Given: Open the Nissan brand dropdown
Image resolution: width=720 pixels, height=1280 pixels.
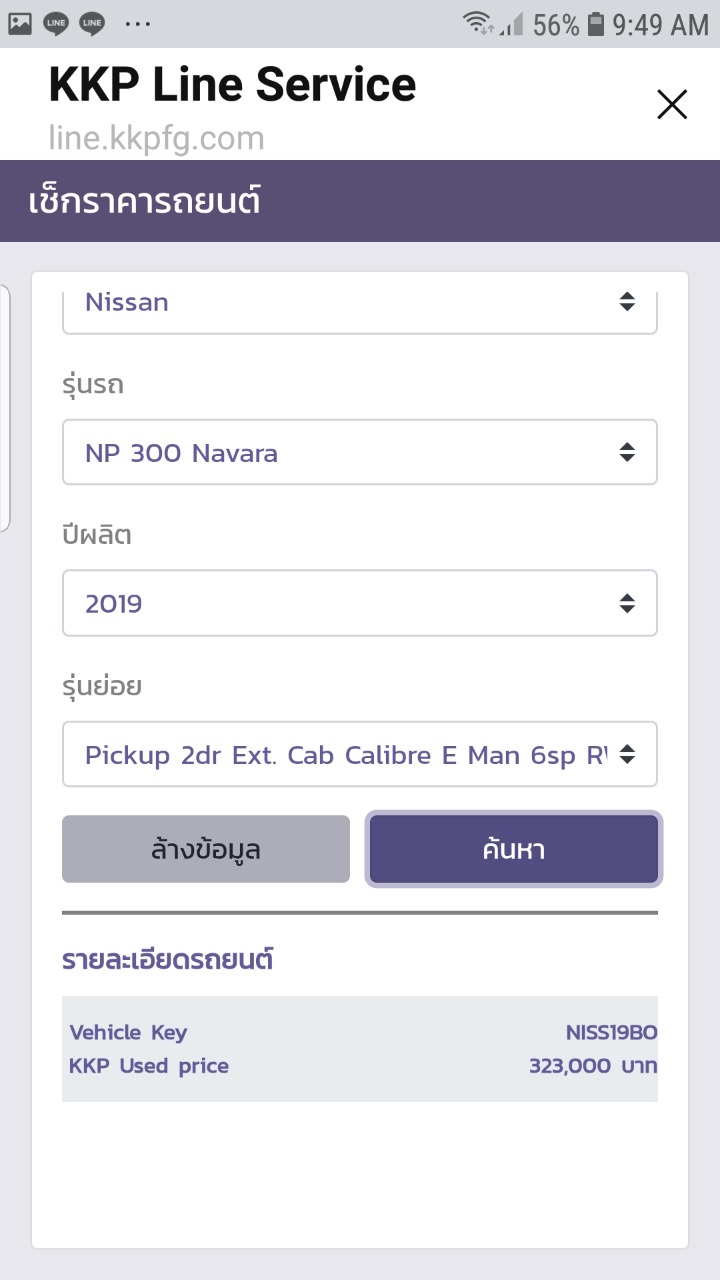Looking at the screenshot, I should [359, 303].
